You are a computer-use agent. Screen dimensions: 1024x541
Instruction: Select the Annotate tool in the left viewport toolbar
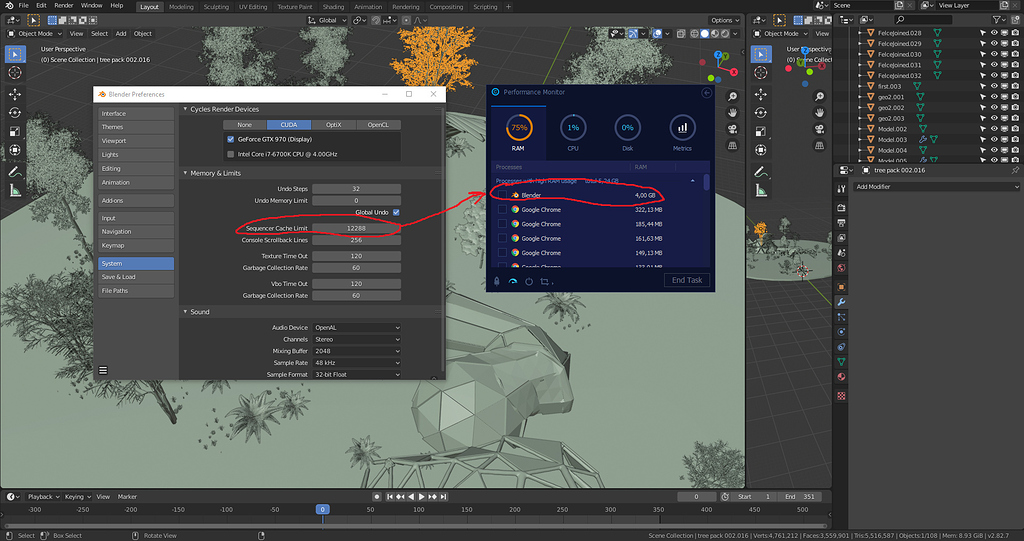click(14, 172)
